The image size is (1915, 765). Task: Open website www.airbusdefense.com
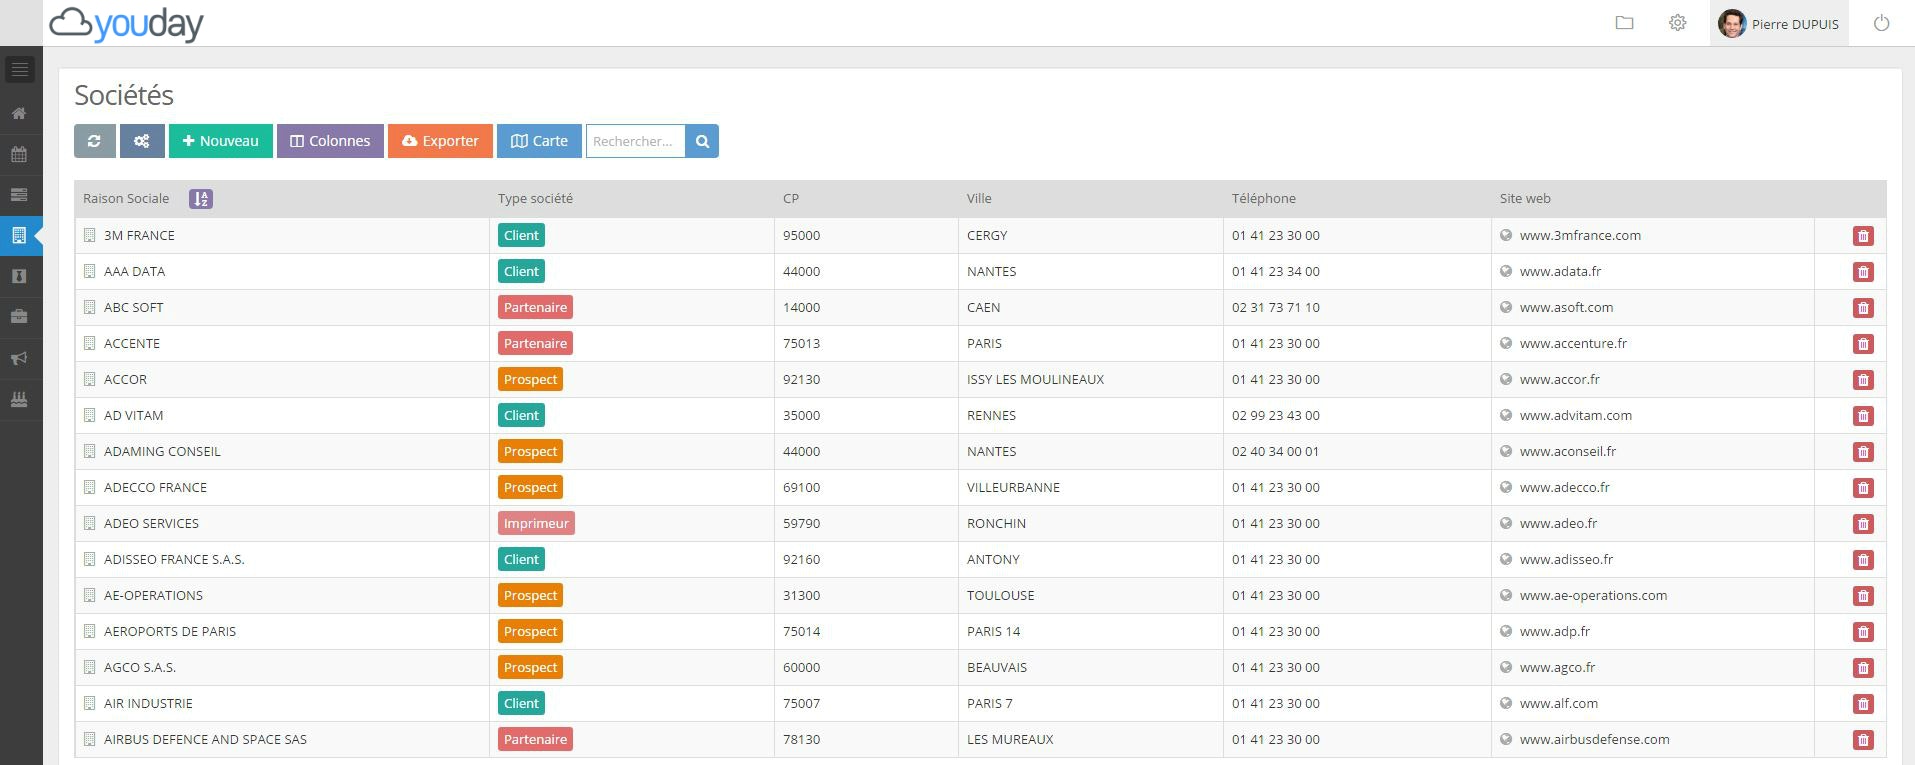(1594, 740)
